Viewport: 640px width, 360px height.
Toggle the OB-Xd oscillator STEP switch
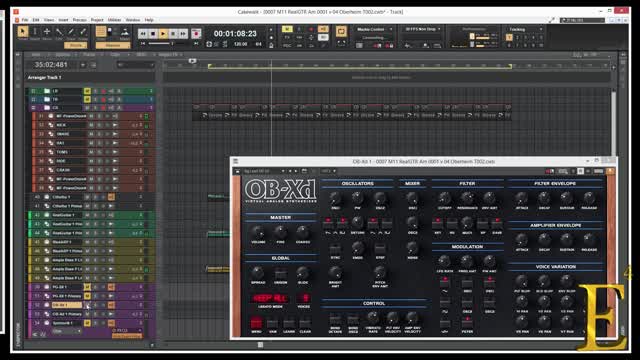coord(380,249)
